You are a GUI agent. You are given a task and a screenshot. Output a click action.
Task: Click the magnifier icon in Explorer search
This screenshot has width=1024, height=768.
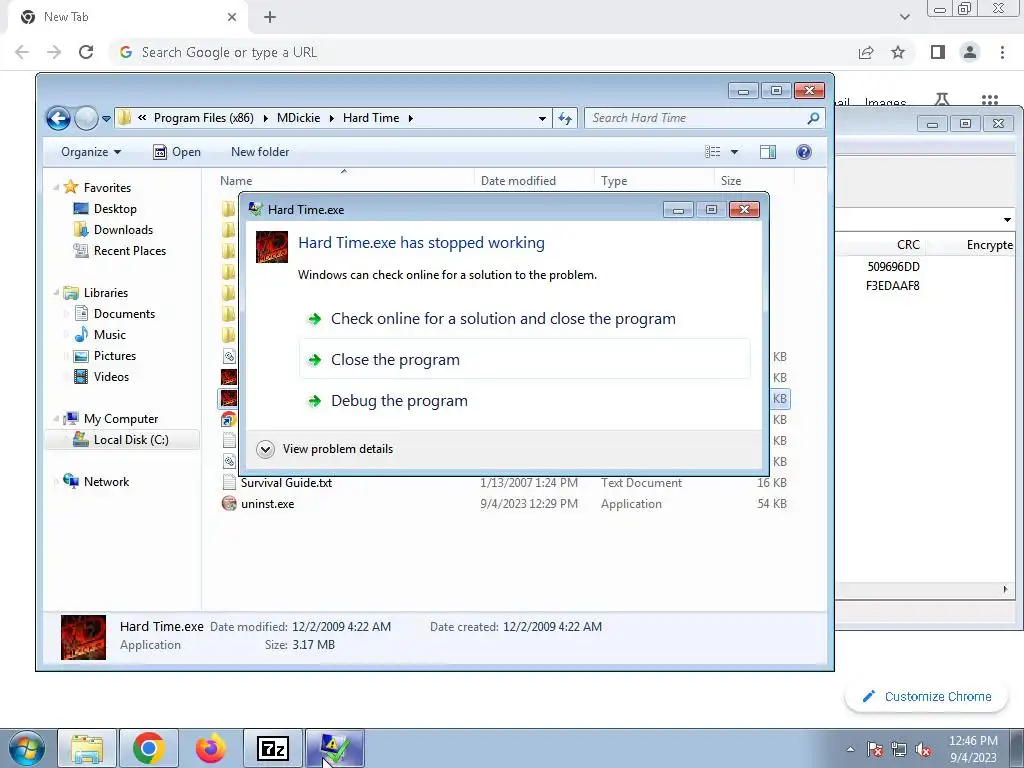click(813, 118)
